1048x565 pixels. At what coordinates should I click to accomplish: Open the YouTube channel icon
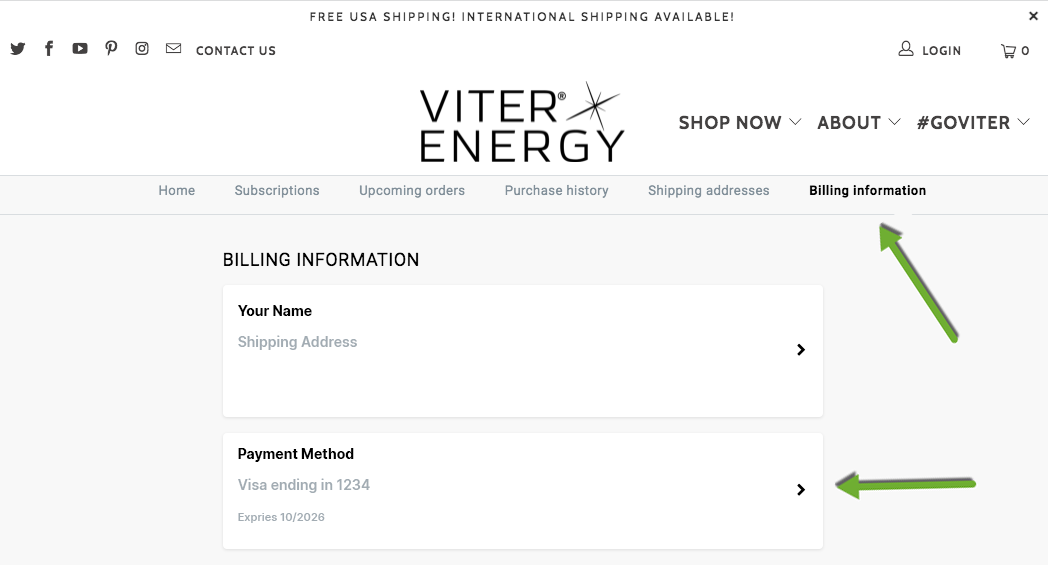pyautogui.click(x=80, y=49)
